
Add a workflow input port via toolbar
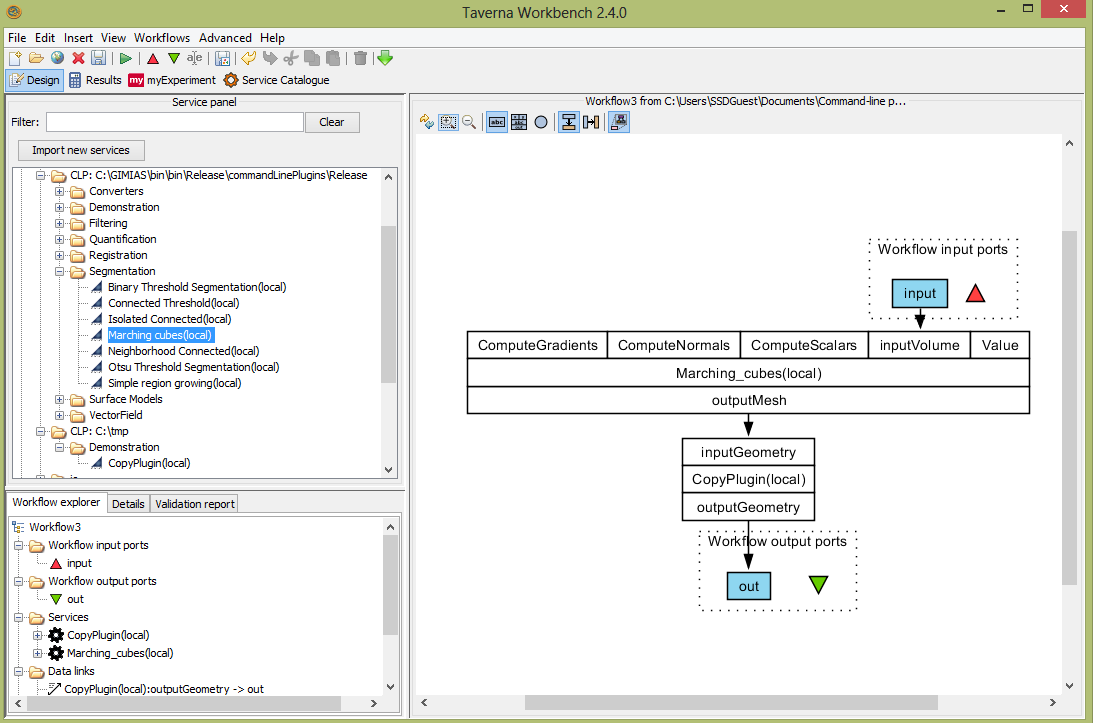coord(152,59)
